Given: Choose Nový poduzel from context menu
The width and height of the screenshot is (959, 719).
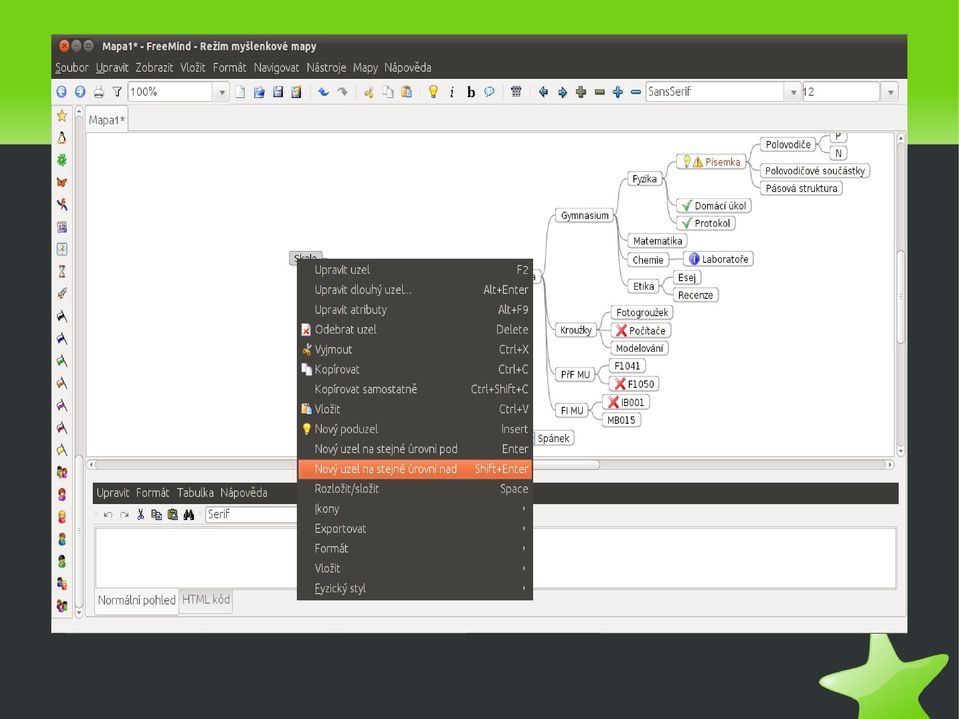Looking at the screenshot, I should [x=415, y=429].
